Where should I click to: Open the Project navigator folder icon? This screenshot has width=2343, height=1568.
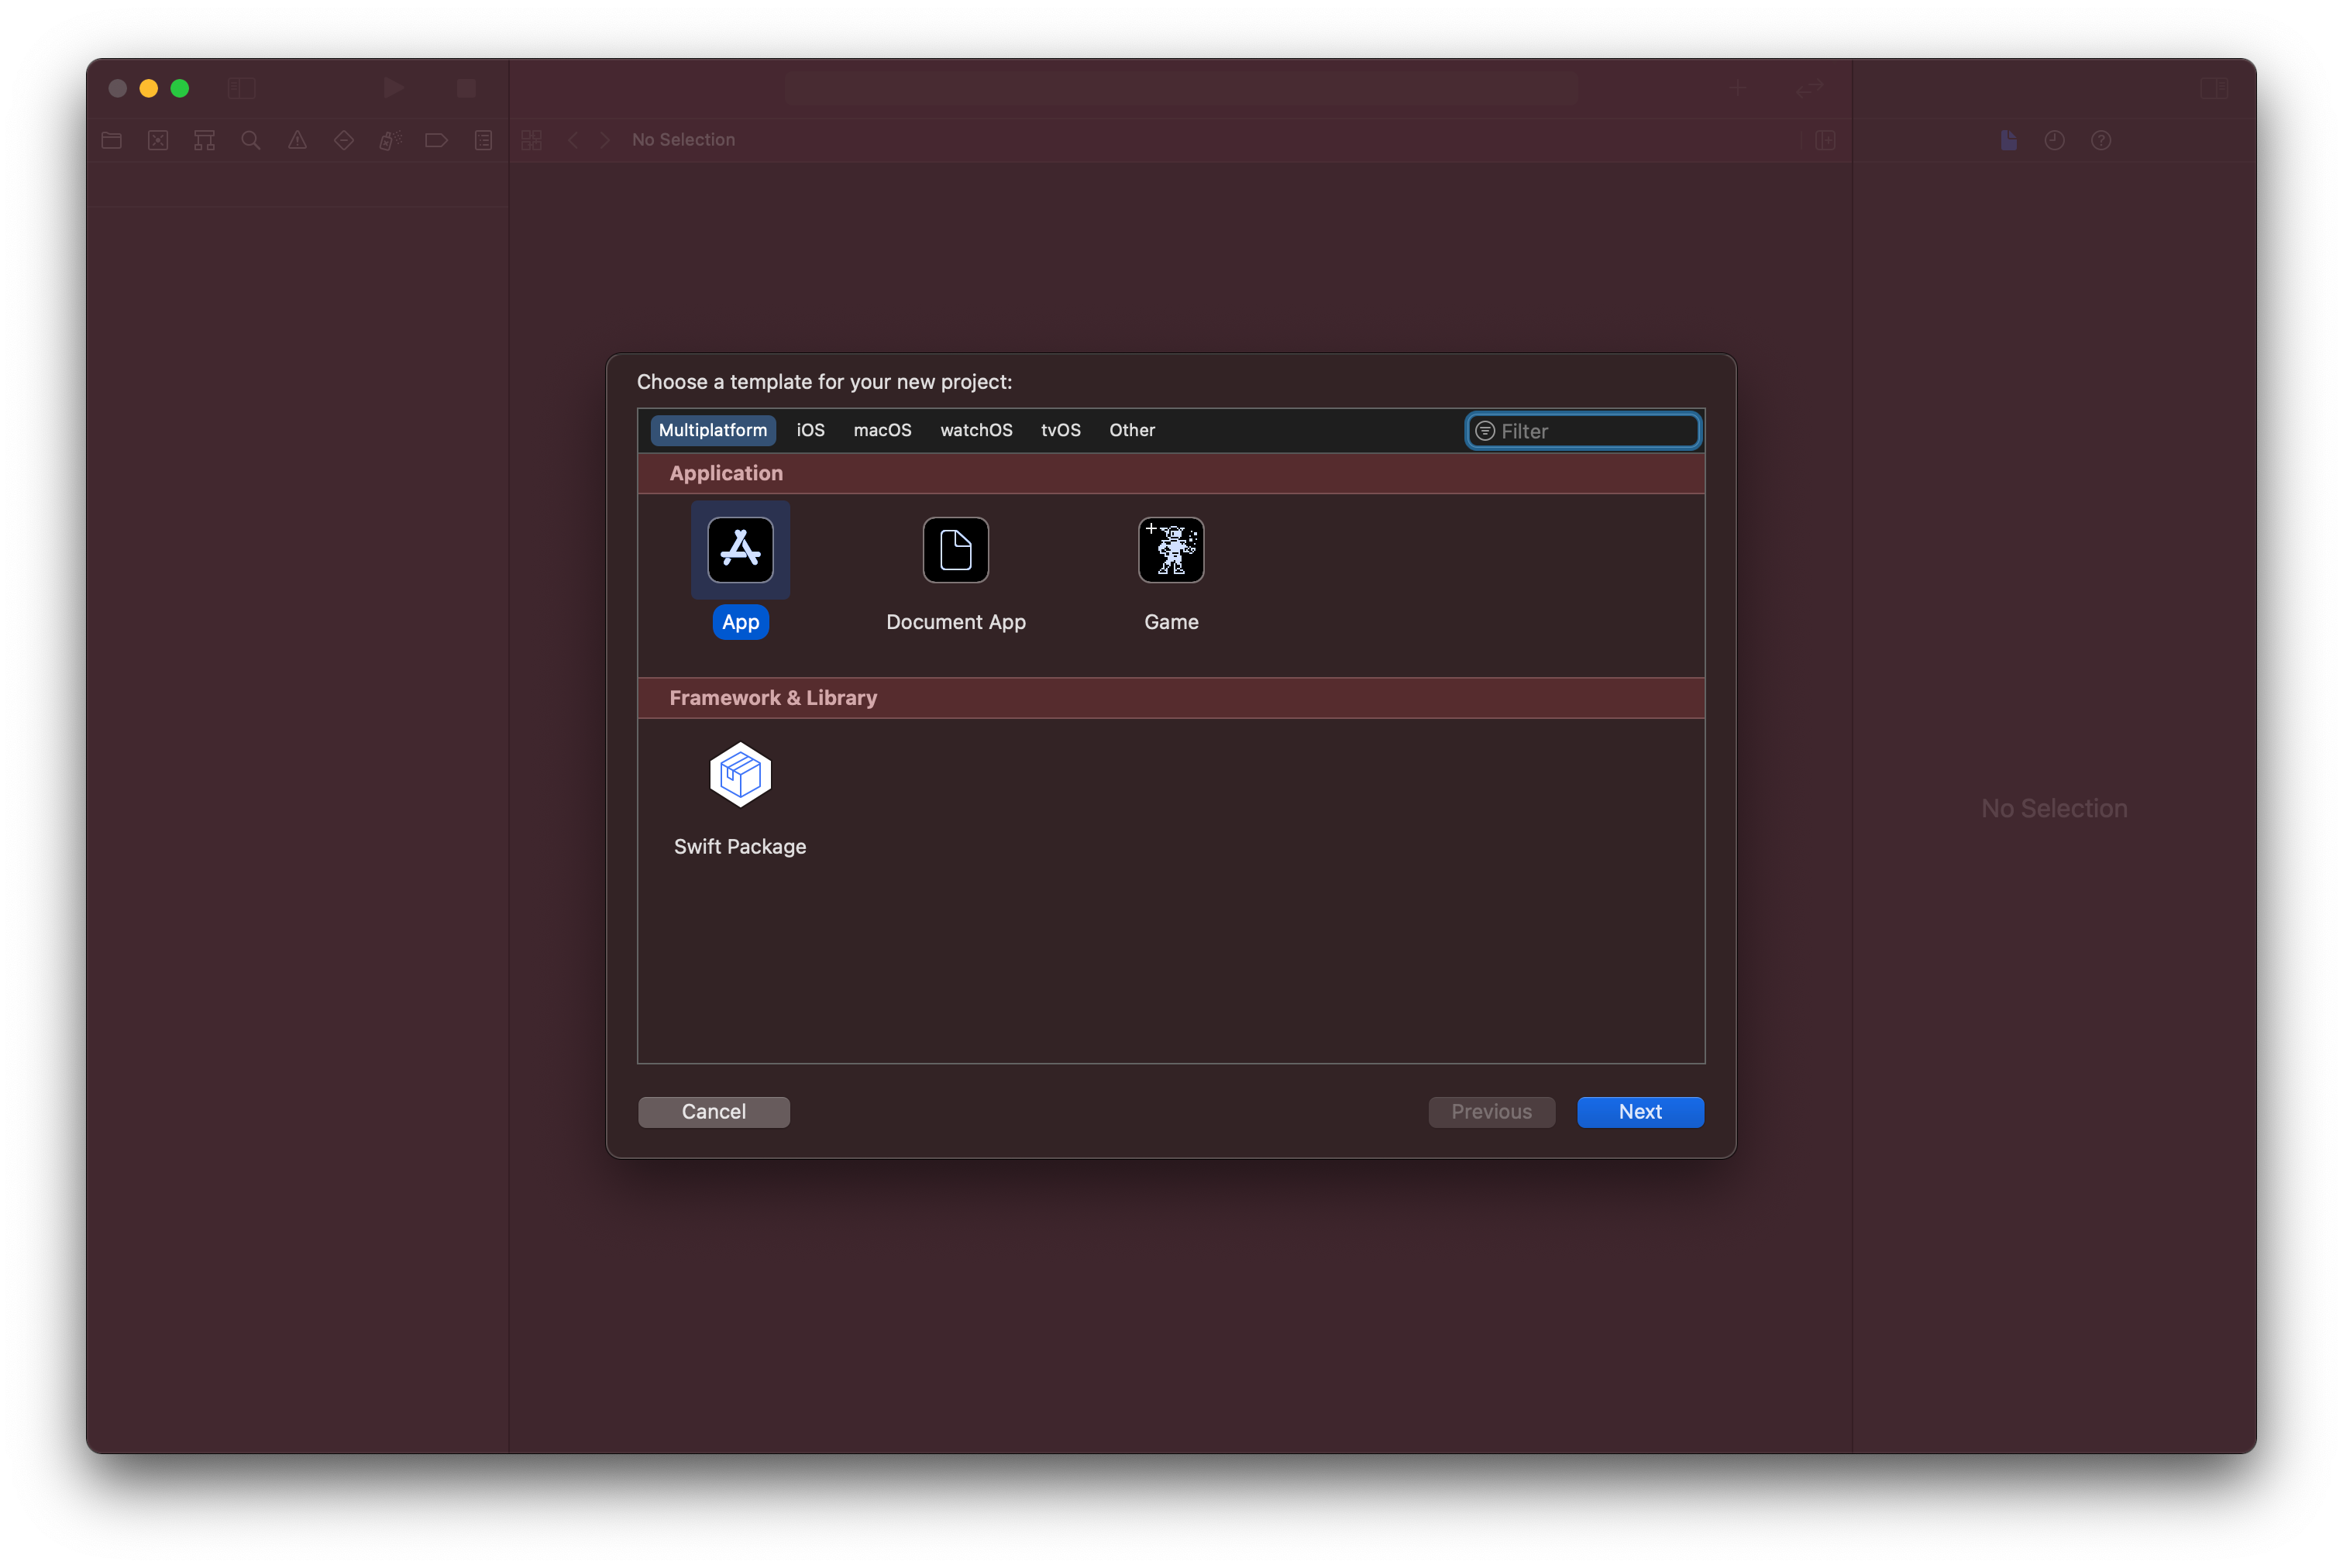click(x=111, y=140)
